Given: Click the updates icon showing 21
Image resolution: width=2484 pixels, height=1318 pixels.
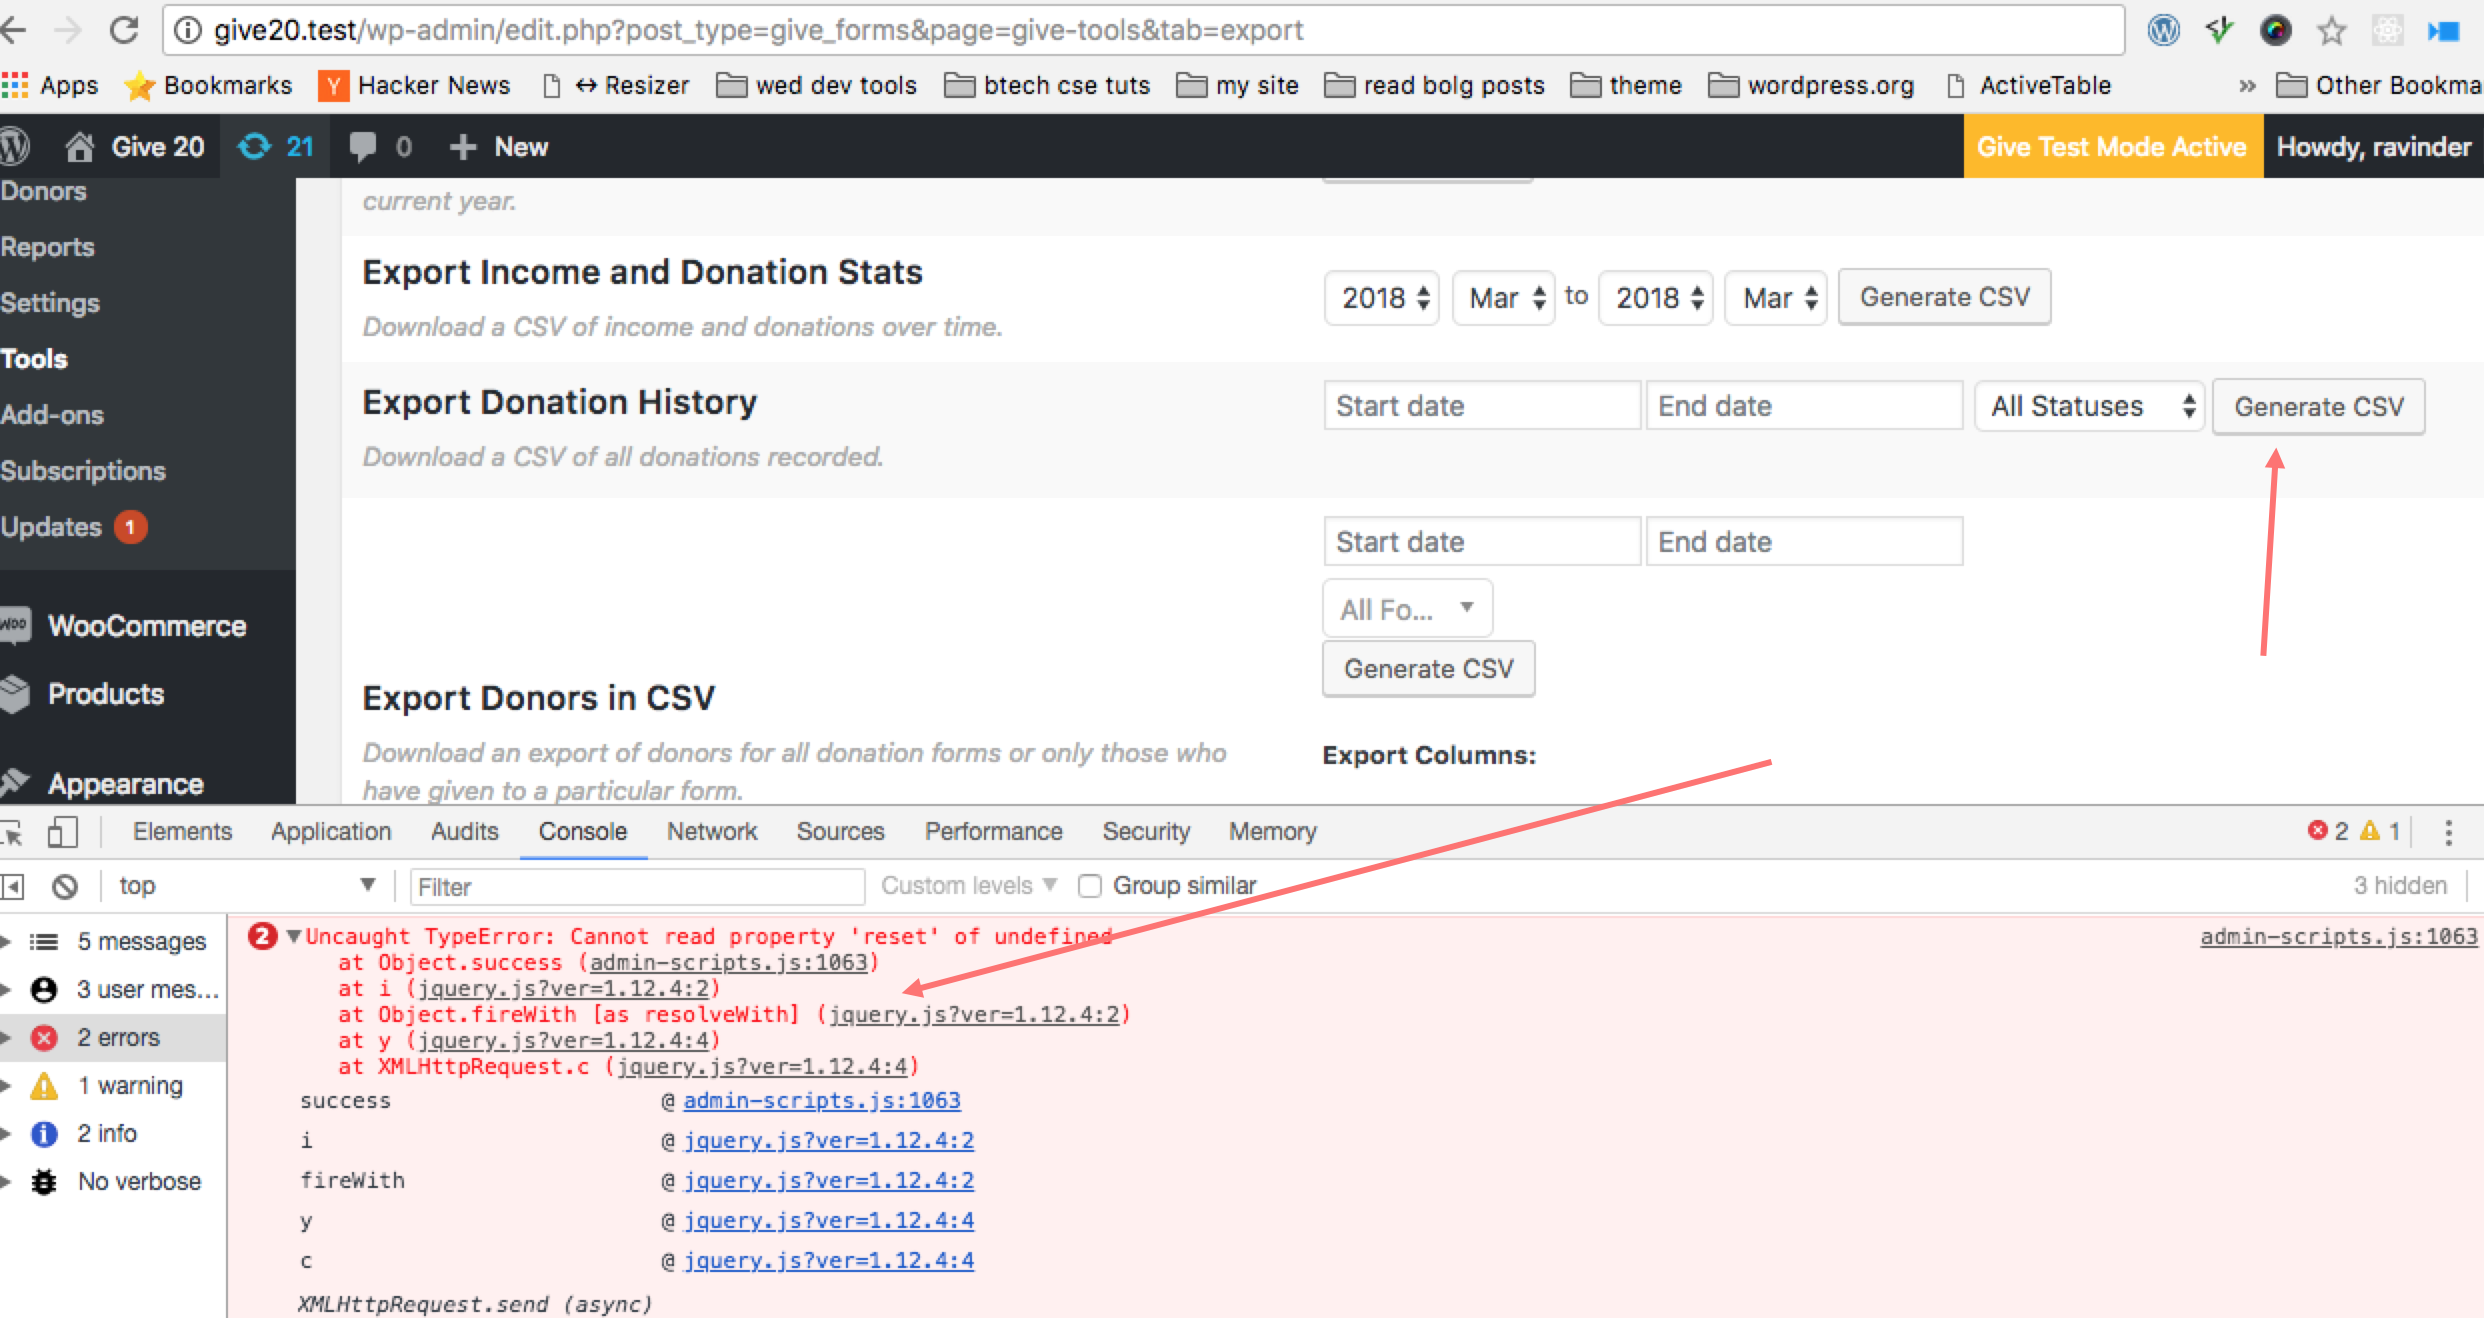Looking at the screenshot, I should point(275,146).
